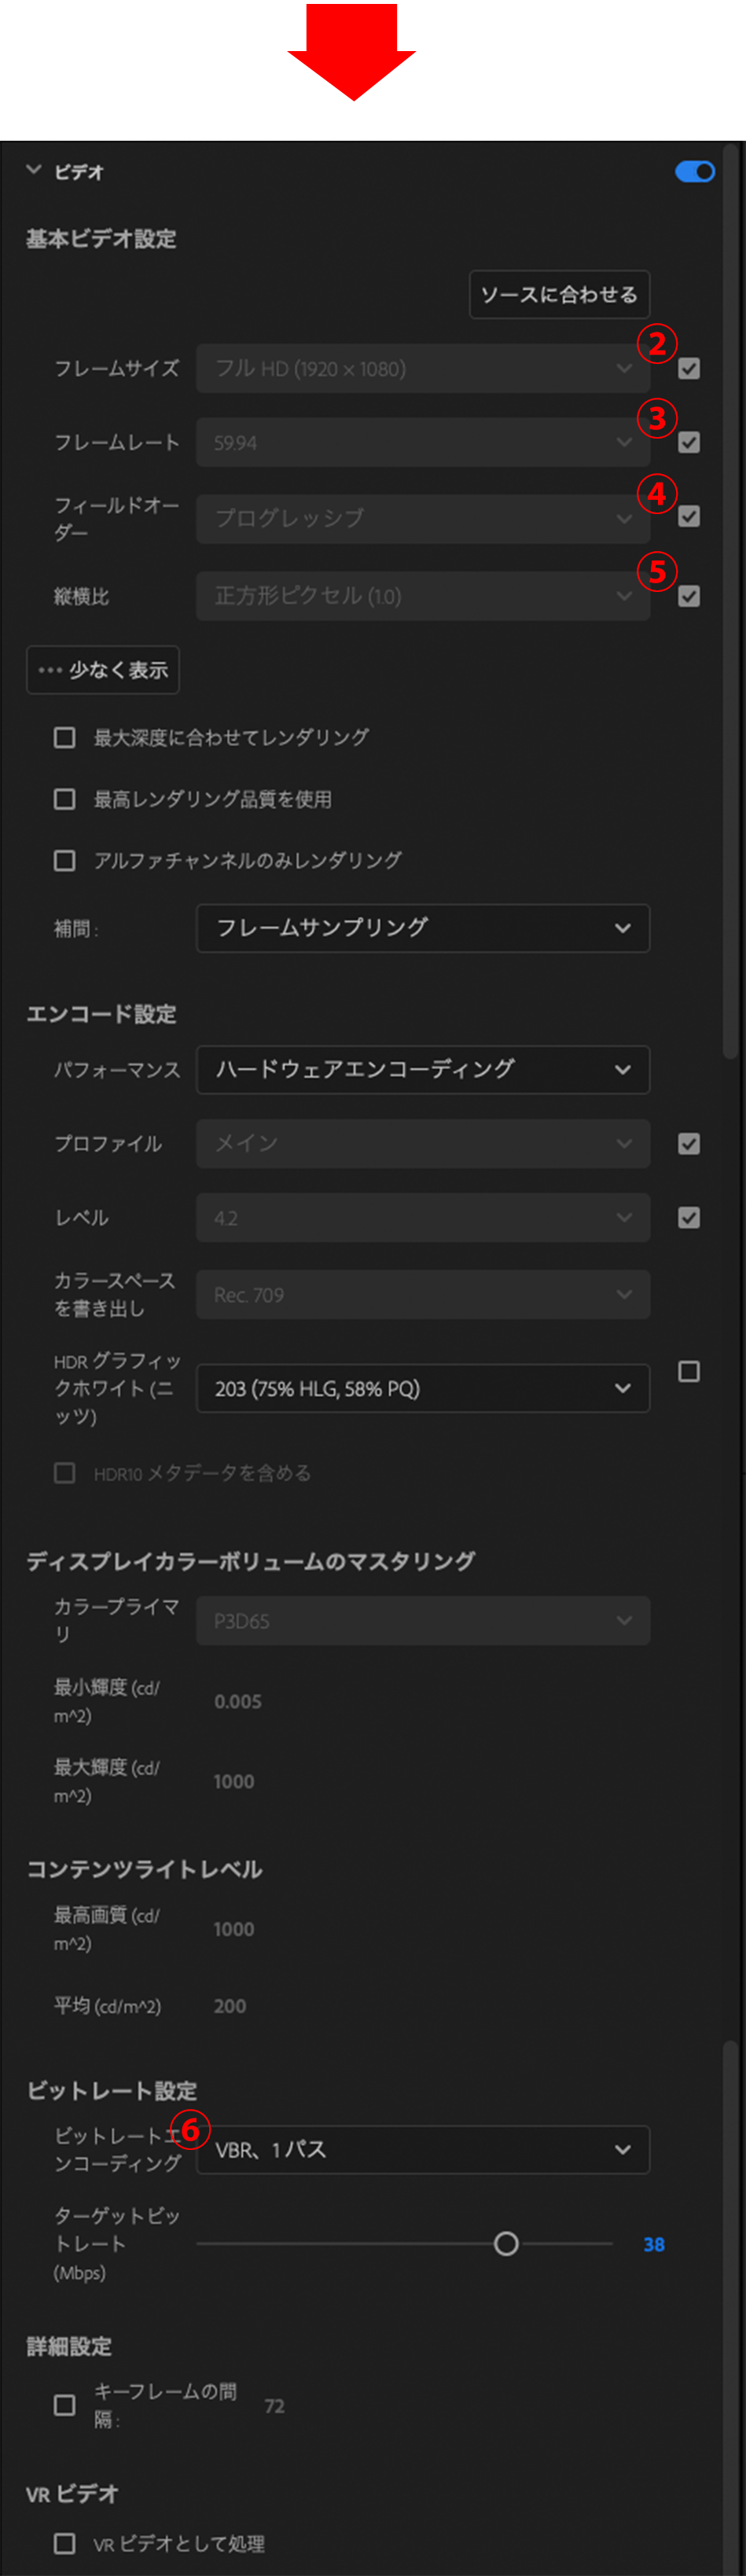
Task: Click the ターゲットビットレート slider handle
Action: (x=507, y=2244)
